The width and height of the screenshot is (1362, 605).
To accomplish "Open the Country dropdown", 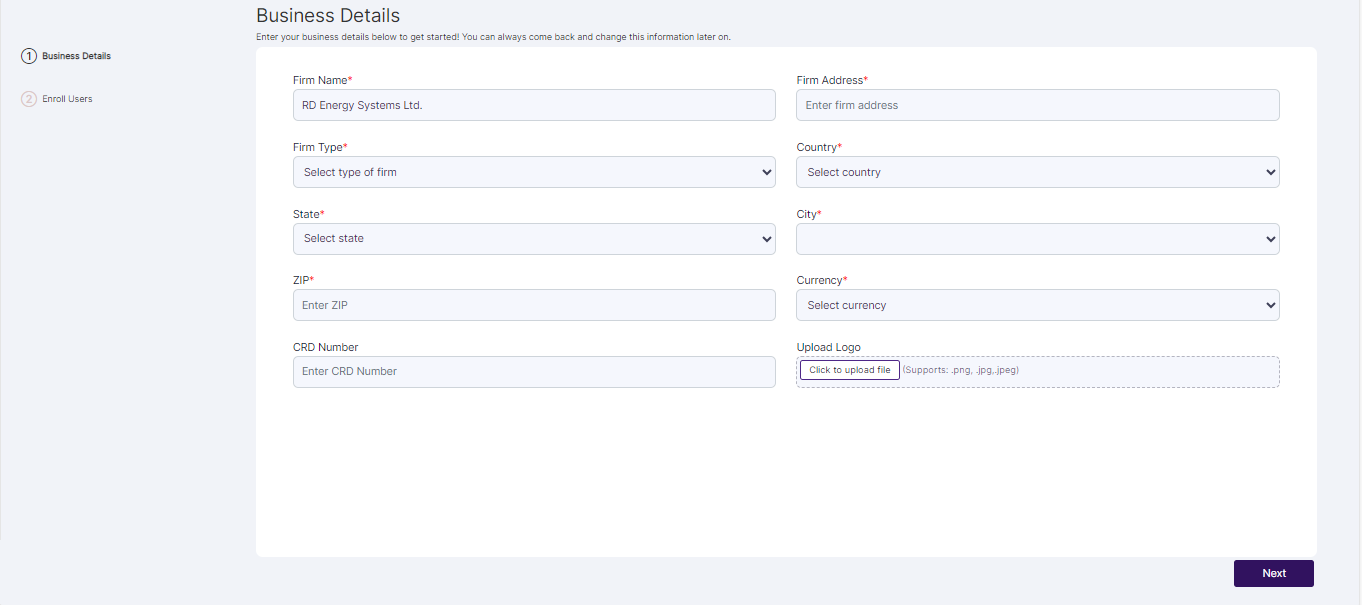I will 1036,171.
